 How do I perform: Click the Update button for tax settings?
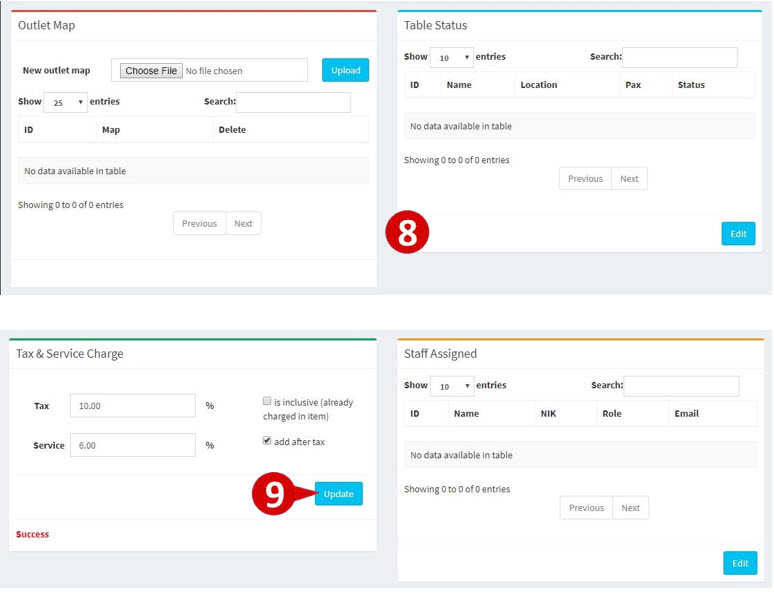tap(338, 494)
